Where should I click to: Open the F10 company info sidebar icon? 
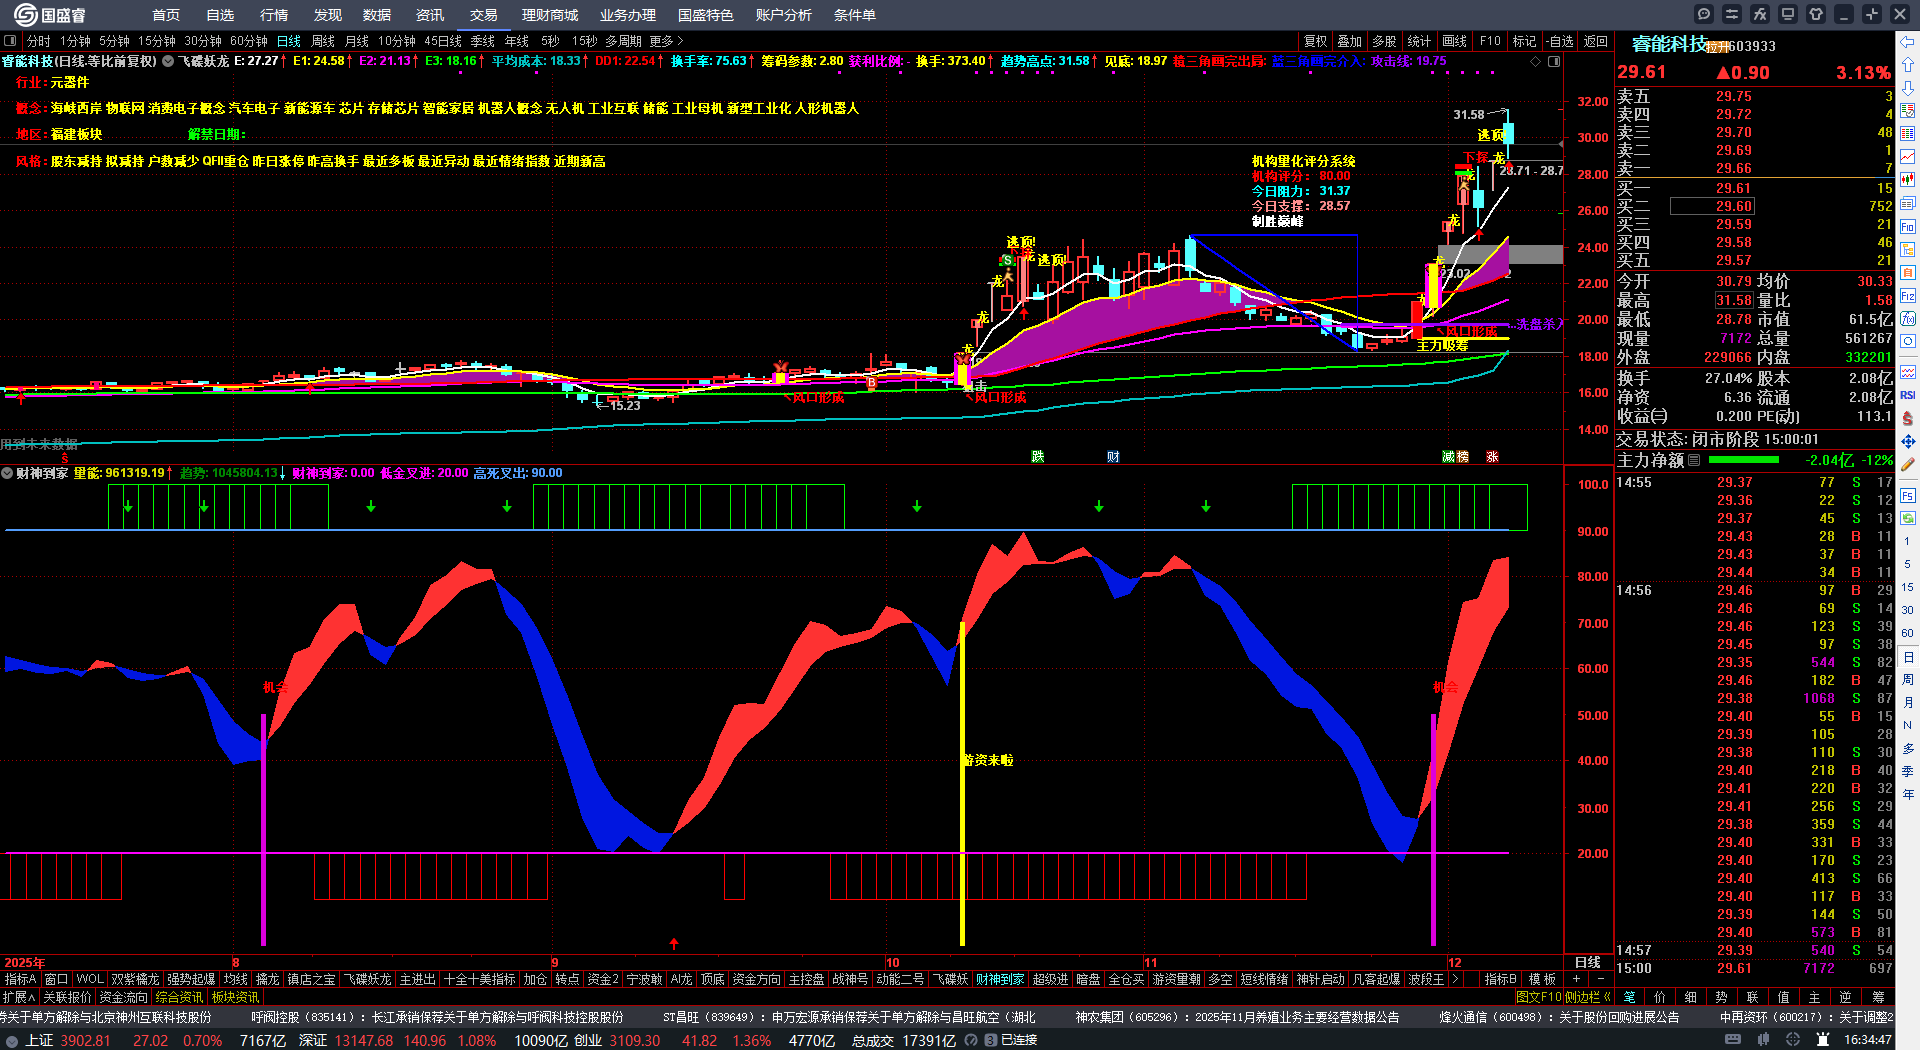[x=1908, y=227]
